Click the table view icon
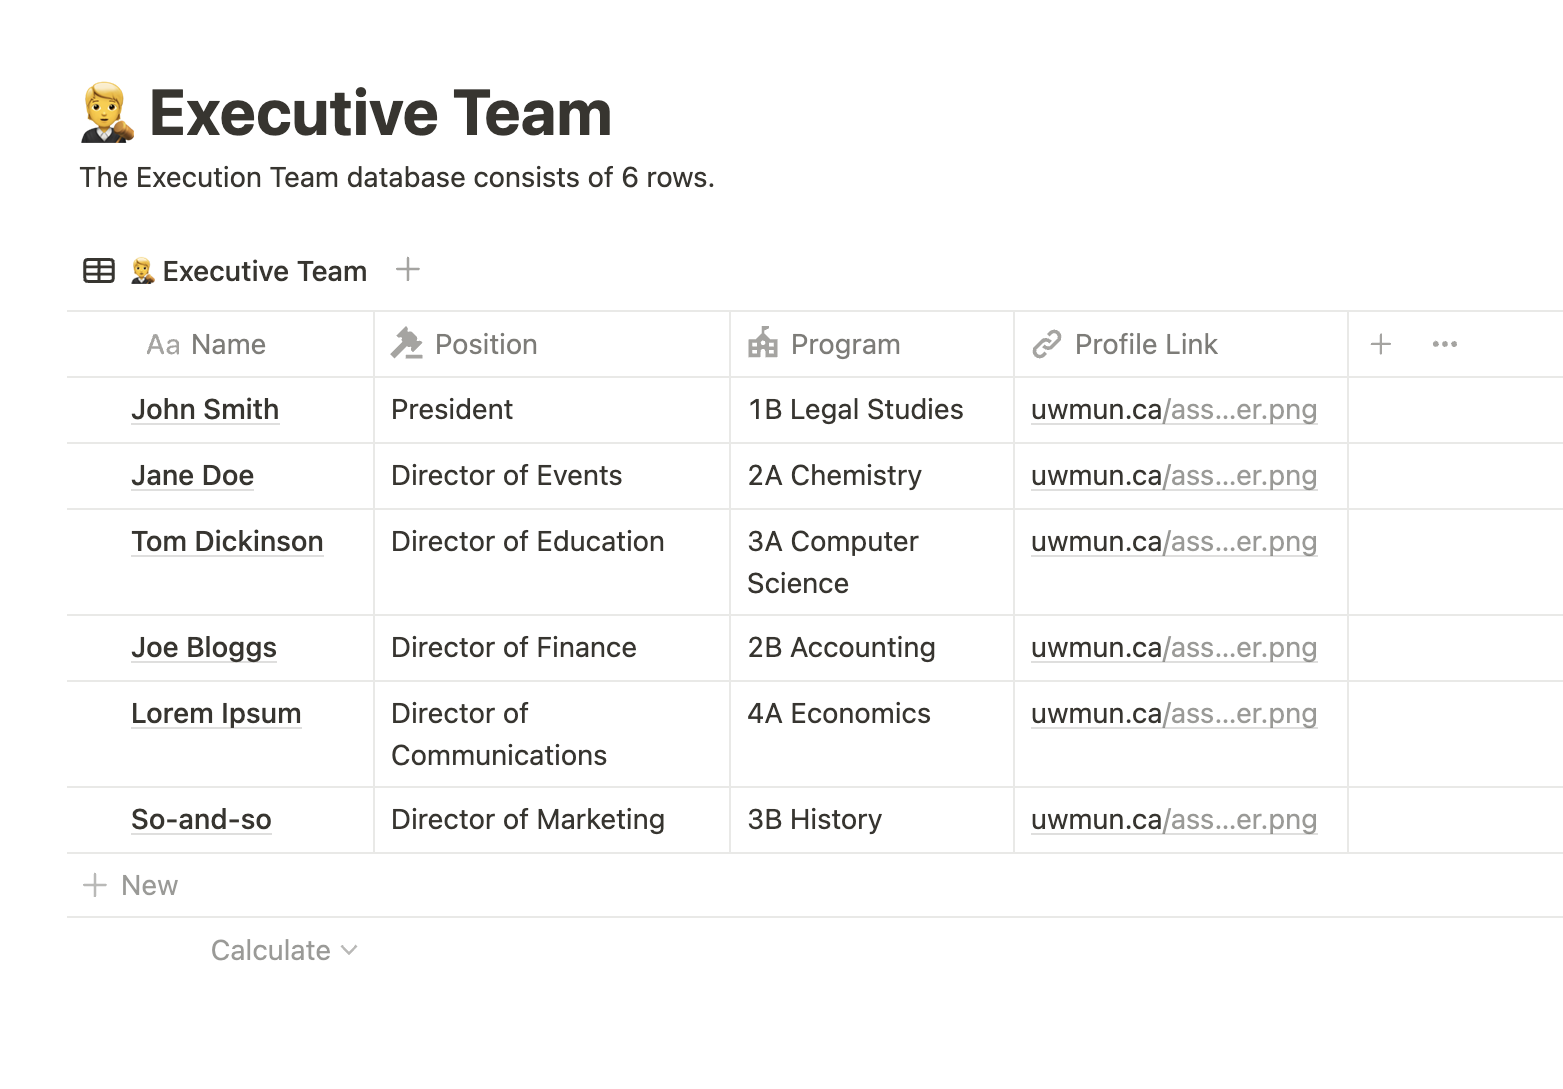Image resolution: width=1563 pixels, height=1089 pixels. coord(99,271)
